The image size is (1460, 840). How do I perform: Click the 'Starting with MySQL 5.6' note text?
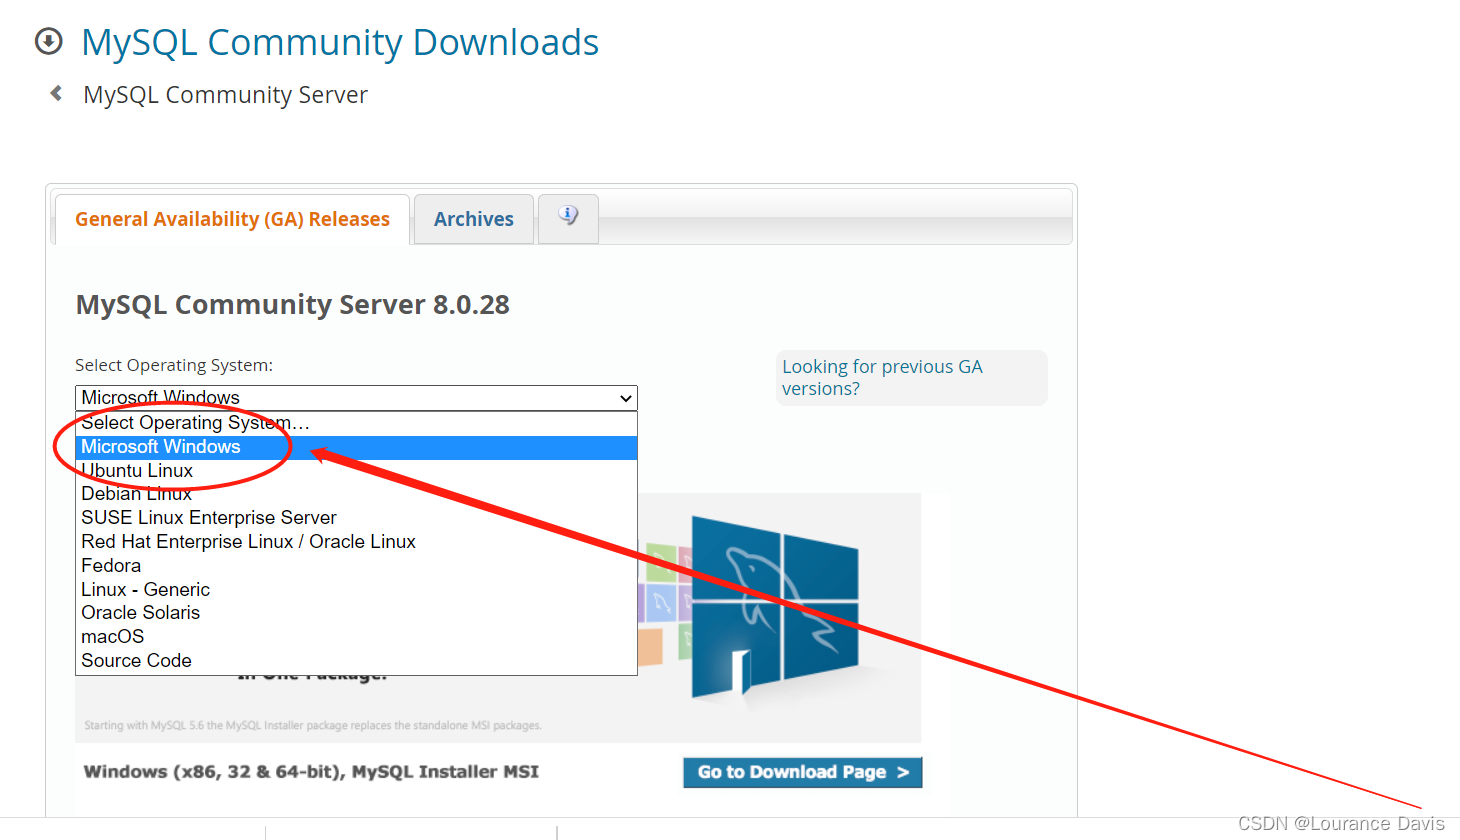click(313, 725)
